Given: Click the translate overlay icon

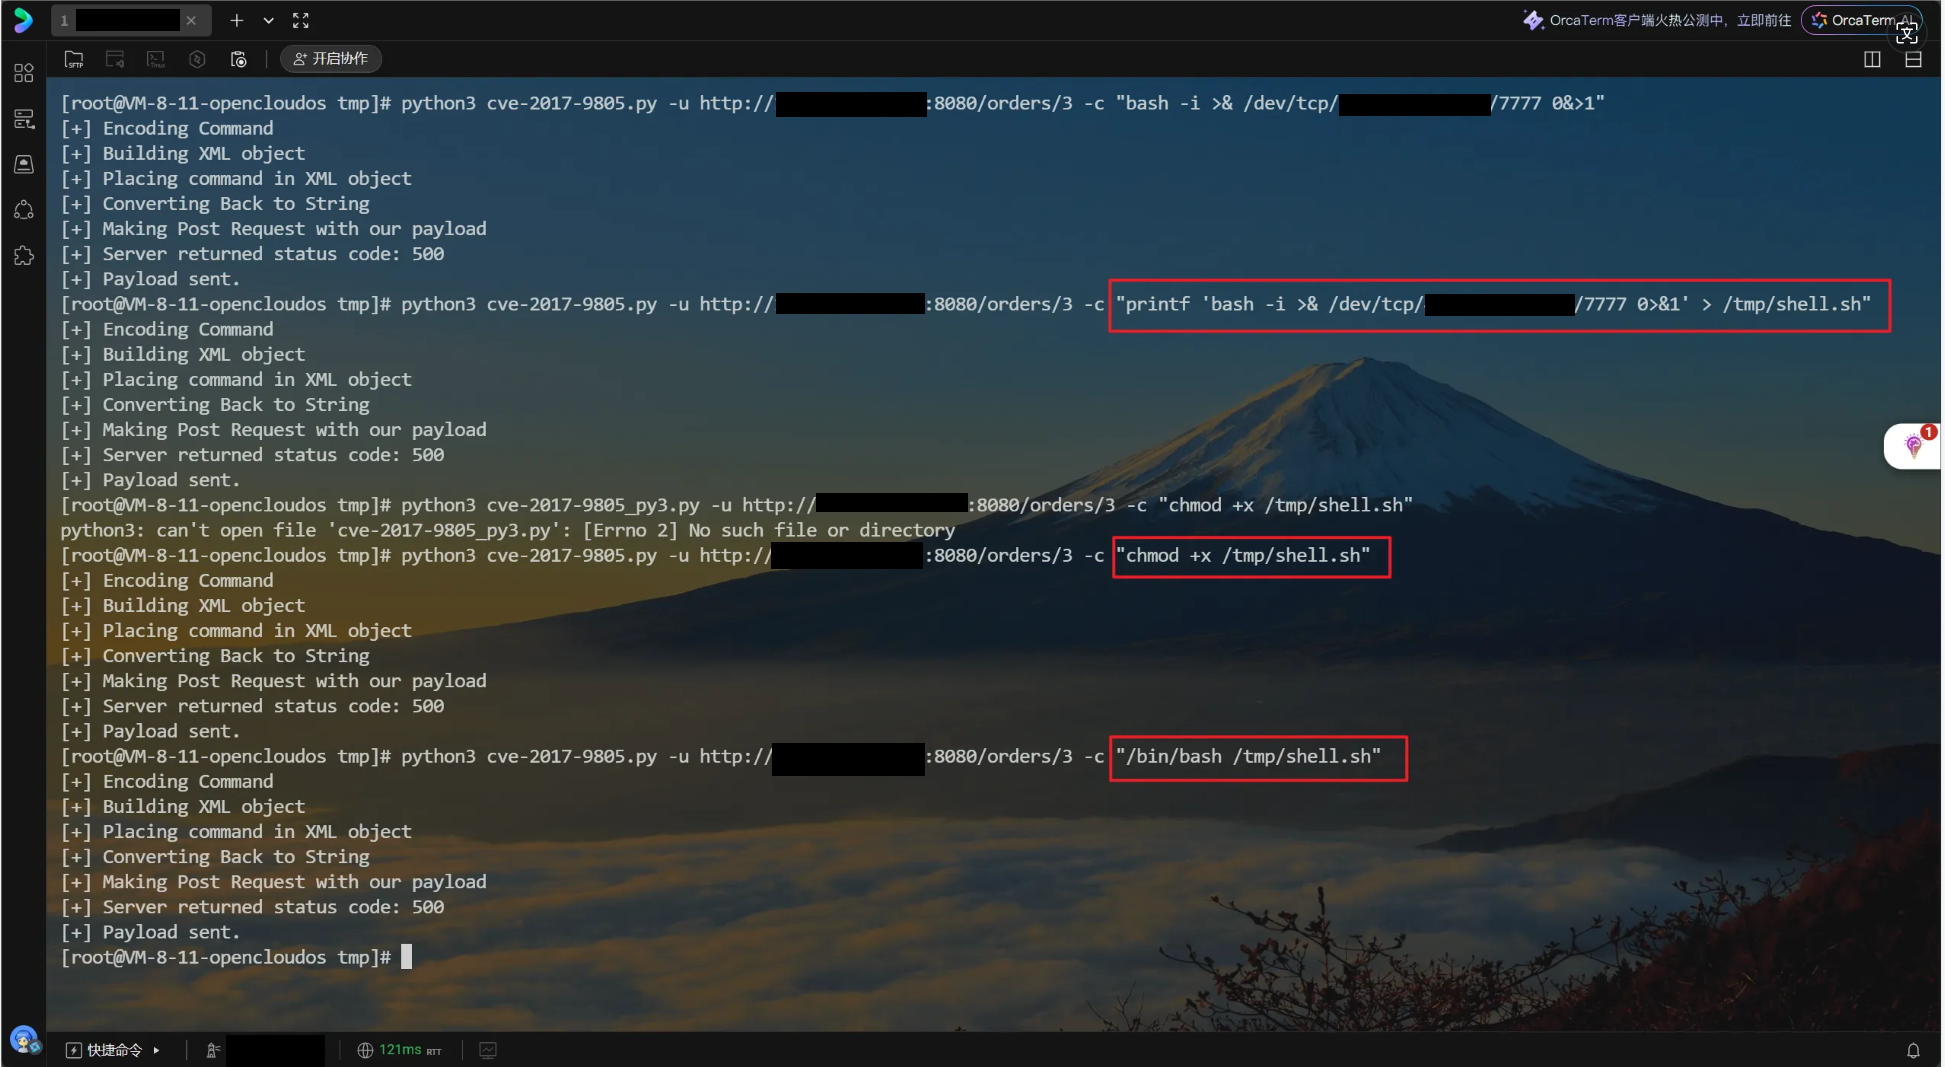Looking at the screenshot, I should [1907, 33].
